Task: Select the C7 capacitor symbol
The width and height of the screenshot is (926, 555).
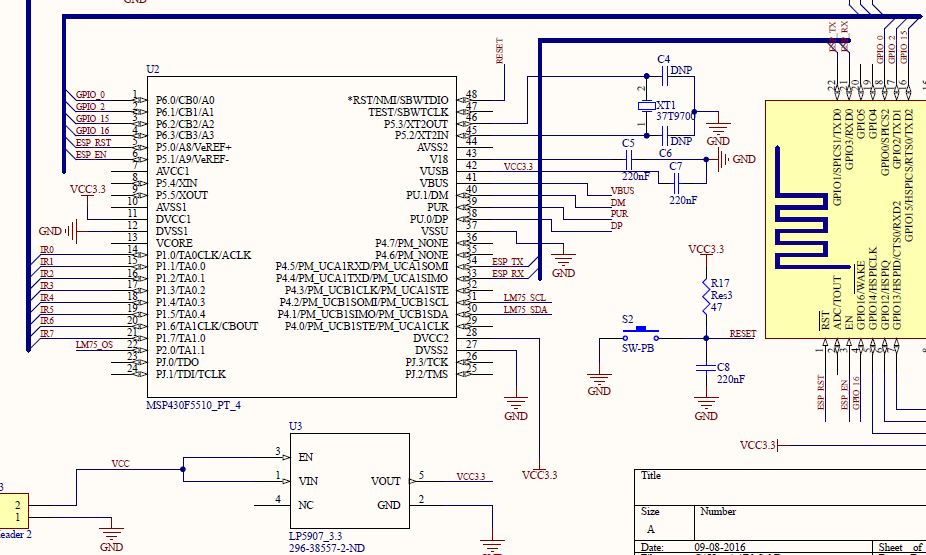Action: point(677,183)
